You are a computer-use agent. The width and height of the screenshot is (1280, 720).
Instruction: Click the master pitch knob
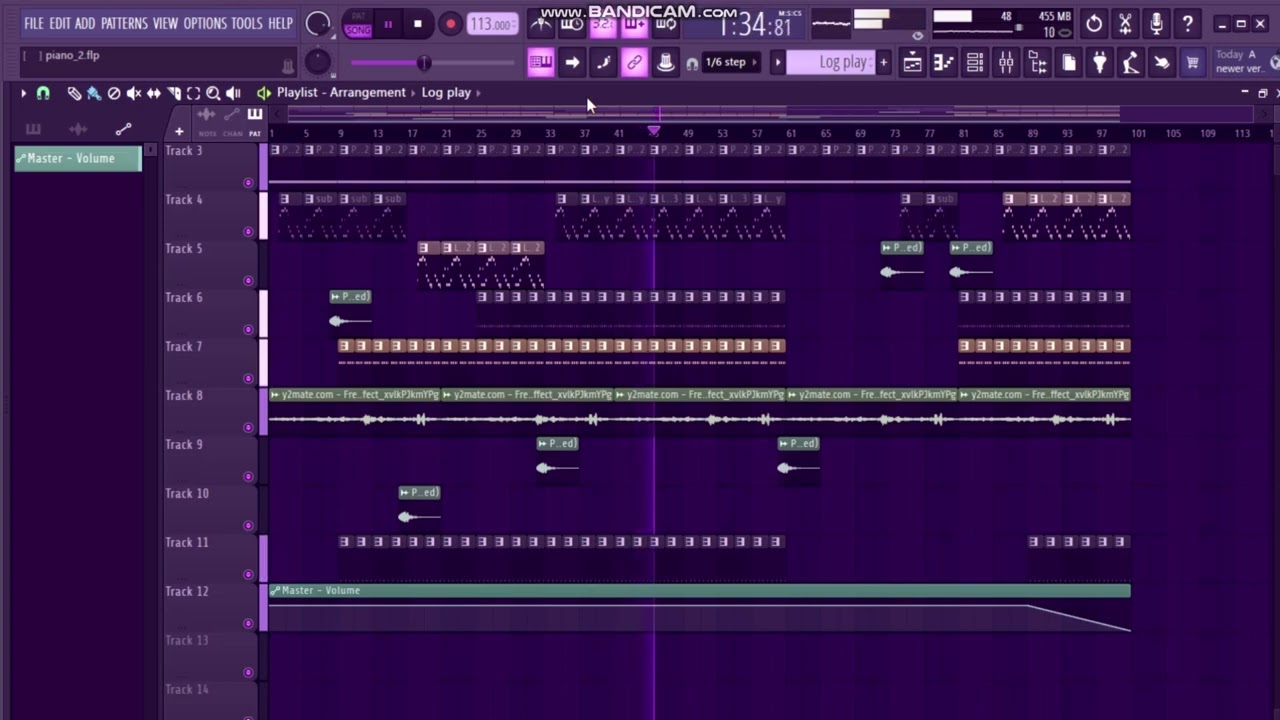click(318, 62)
